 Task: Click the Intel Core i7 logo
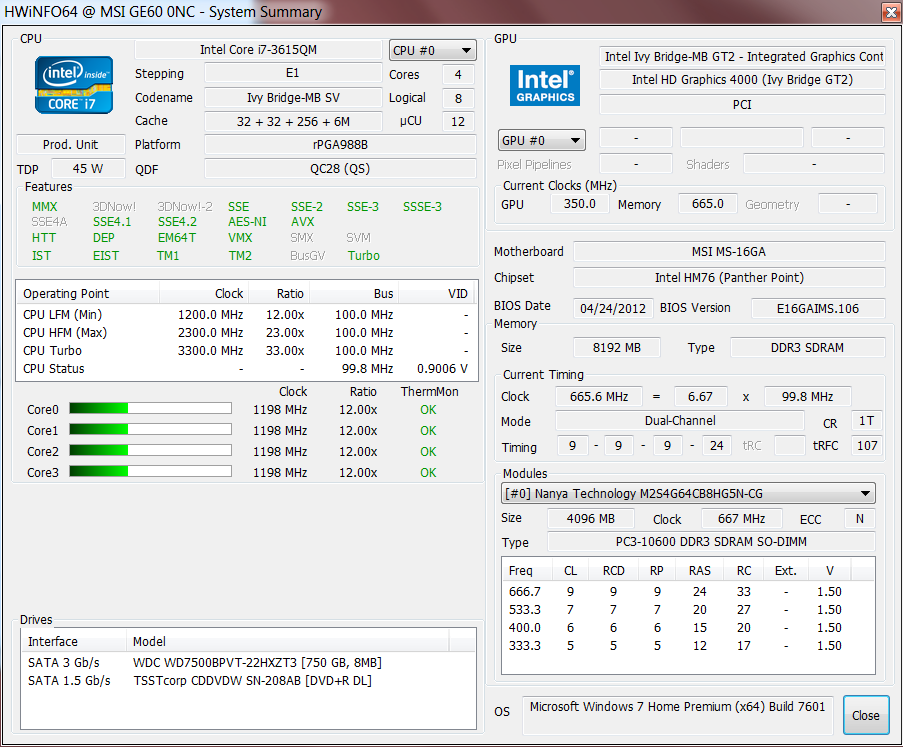click(x=74, y=85)
